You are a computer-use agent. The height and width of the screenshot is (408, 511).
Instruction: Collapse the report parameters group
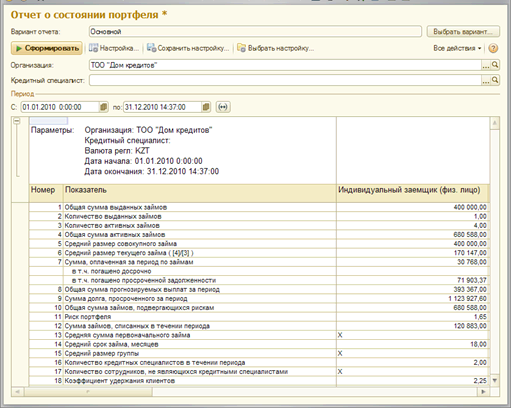(17, 121)
